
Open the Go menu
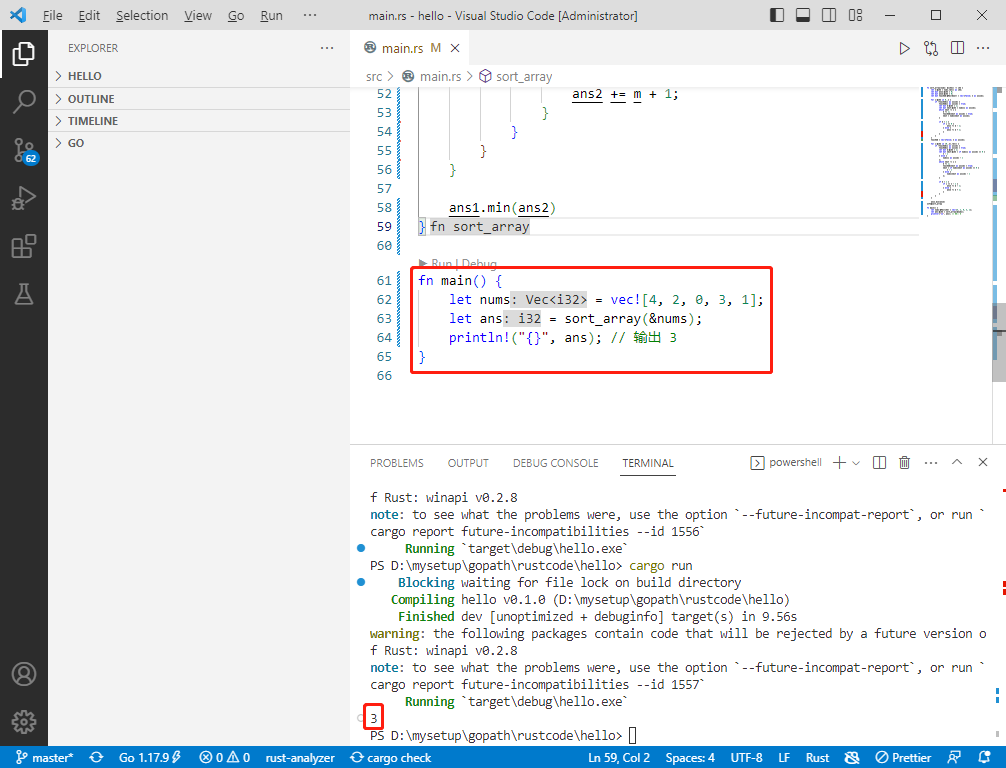pos(236,15)
